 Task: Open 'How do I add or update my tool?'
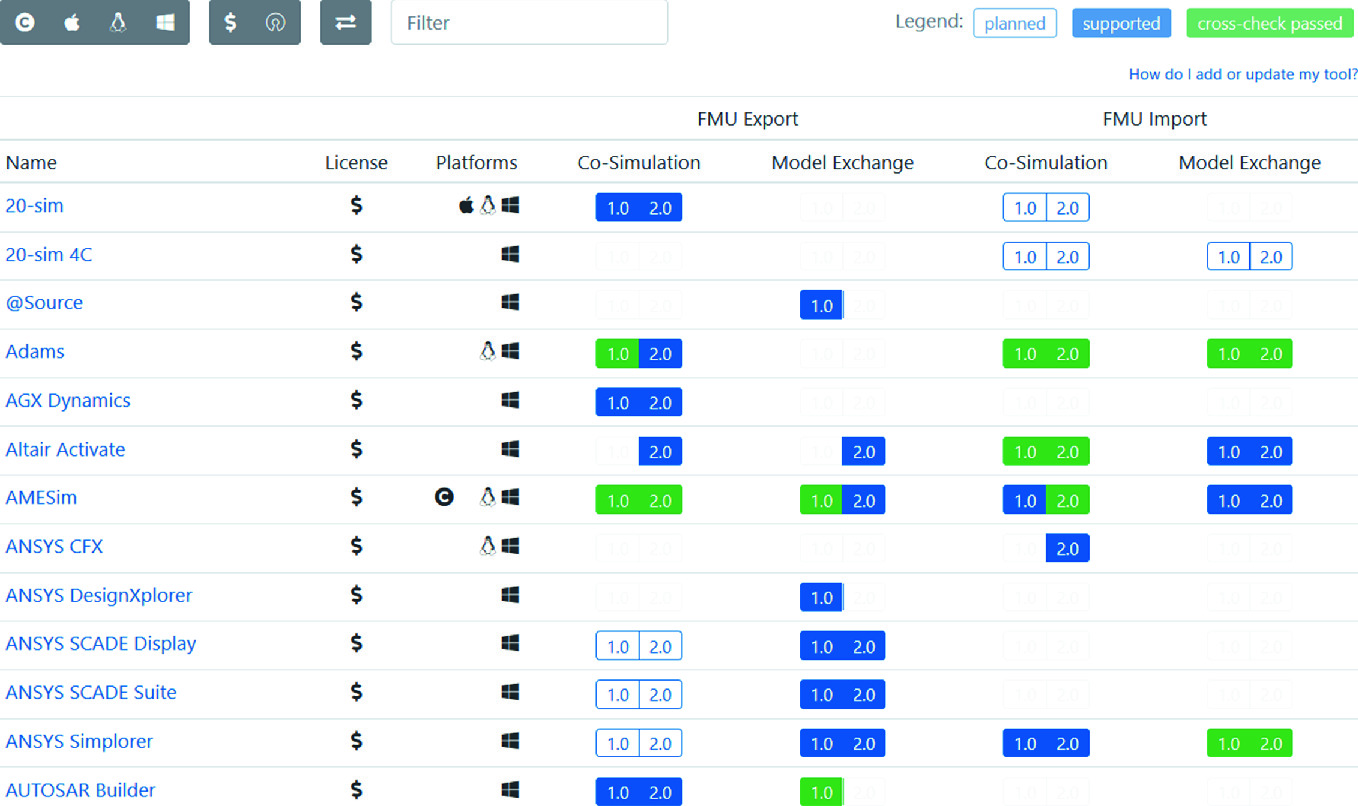[x=1243, y=74]
